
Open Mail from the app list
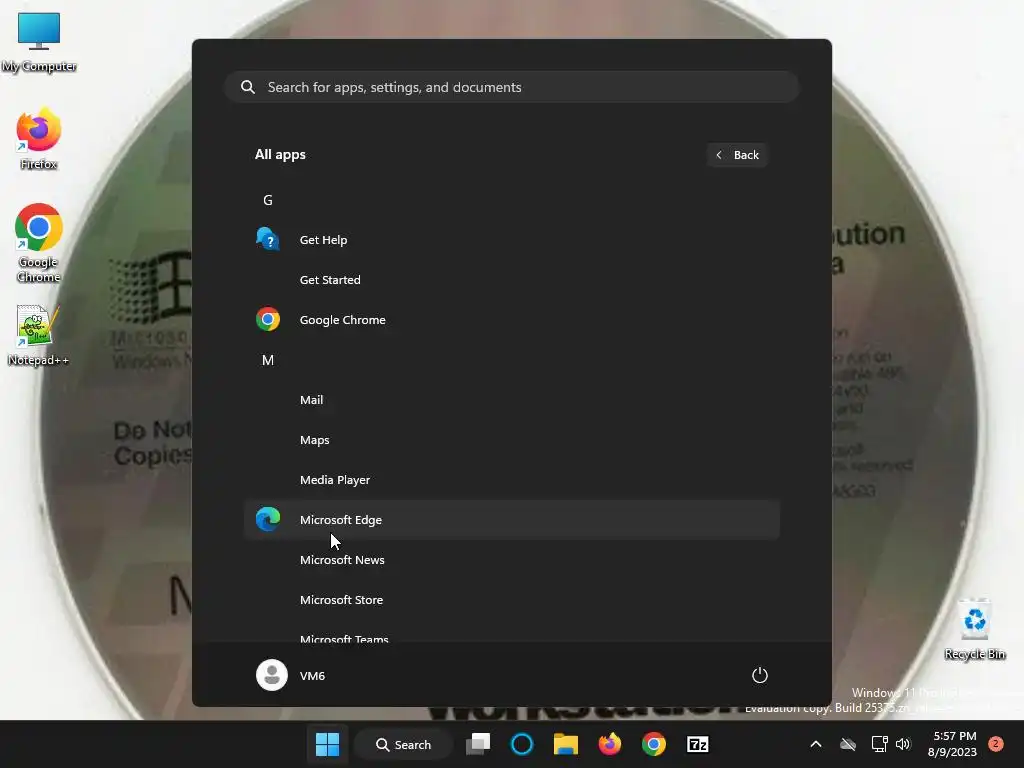click(x=511, y=400)
